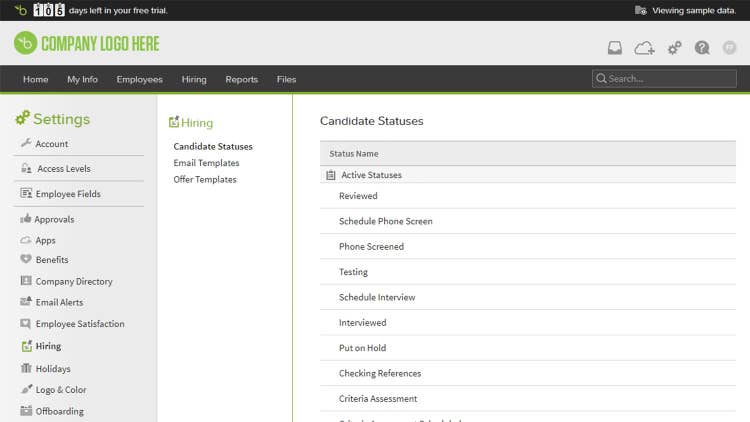Open Benefits settings label
Screen dimensions: 750x422
52,259
